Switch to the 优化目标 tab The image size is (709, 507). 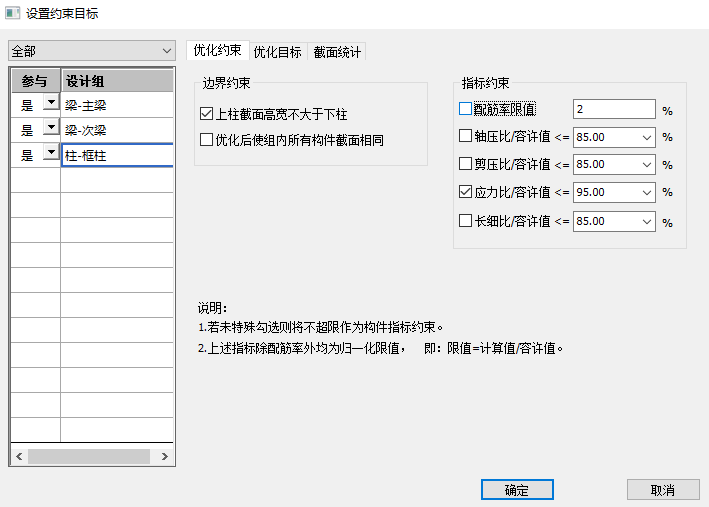coord(277,51)
